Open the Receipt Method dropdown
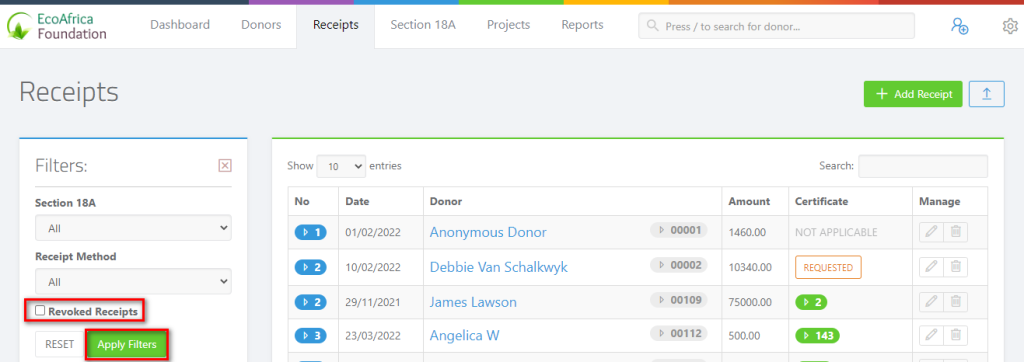The width and height of the screenshot is (1024, 362). click(x=133, y=282)
